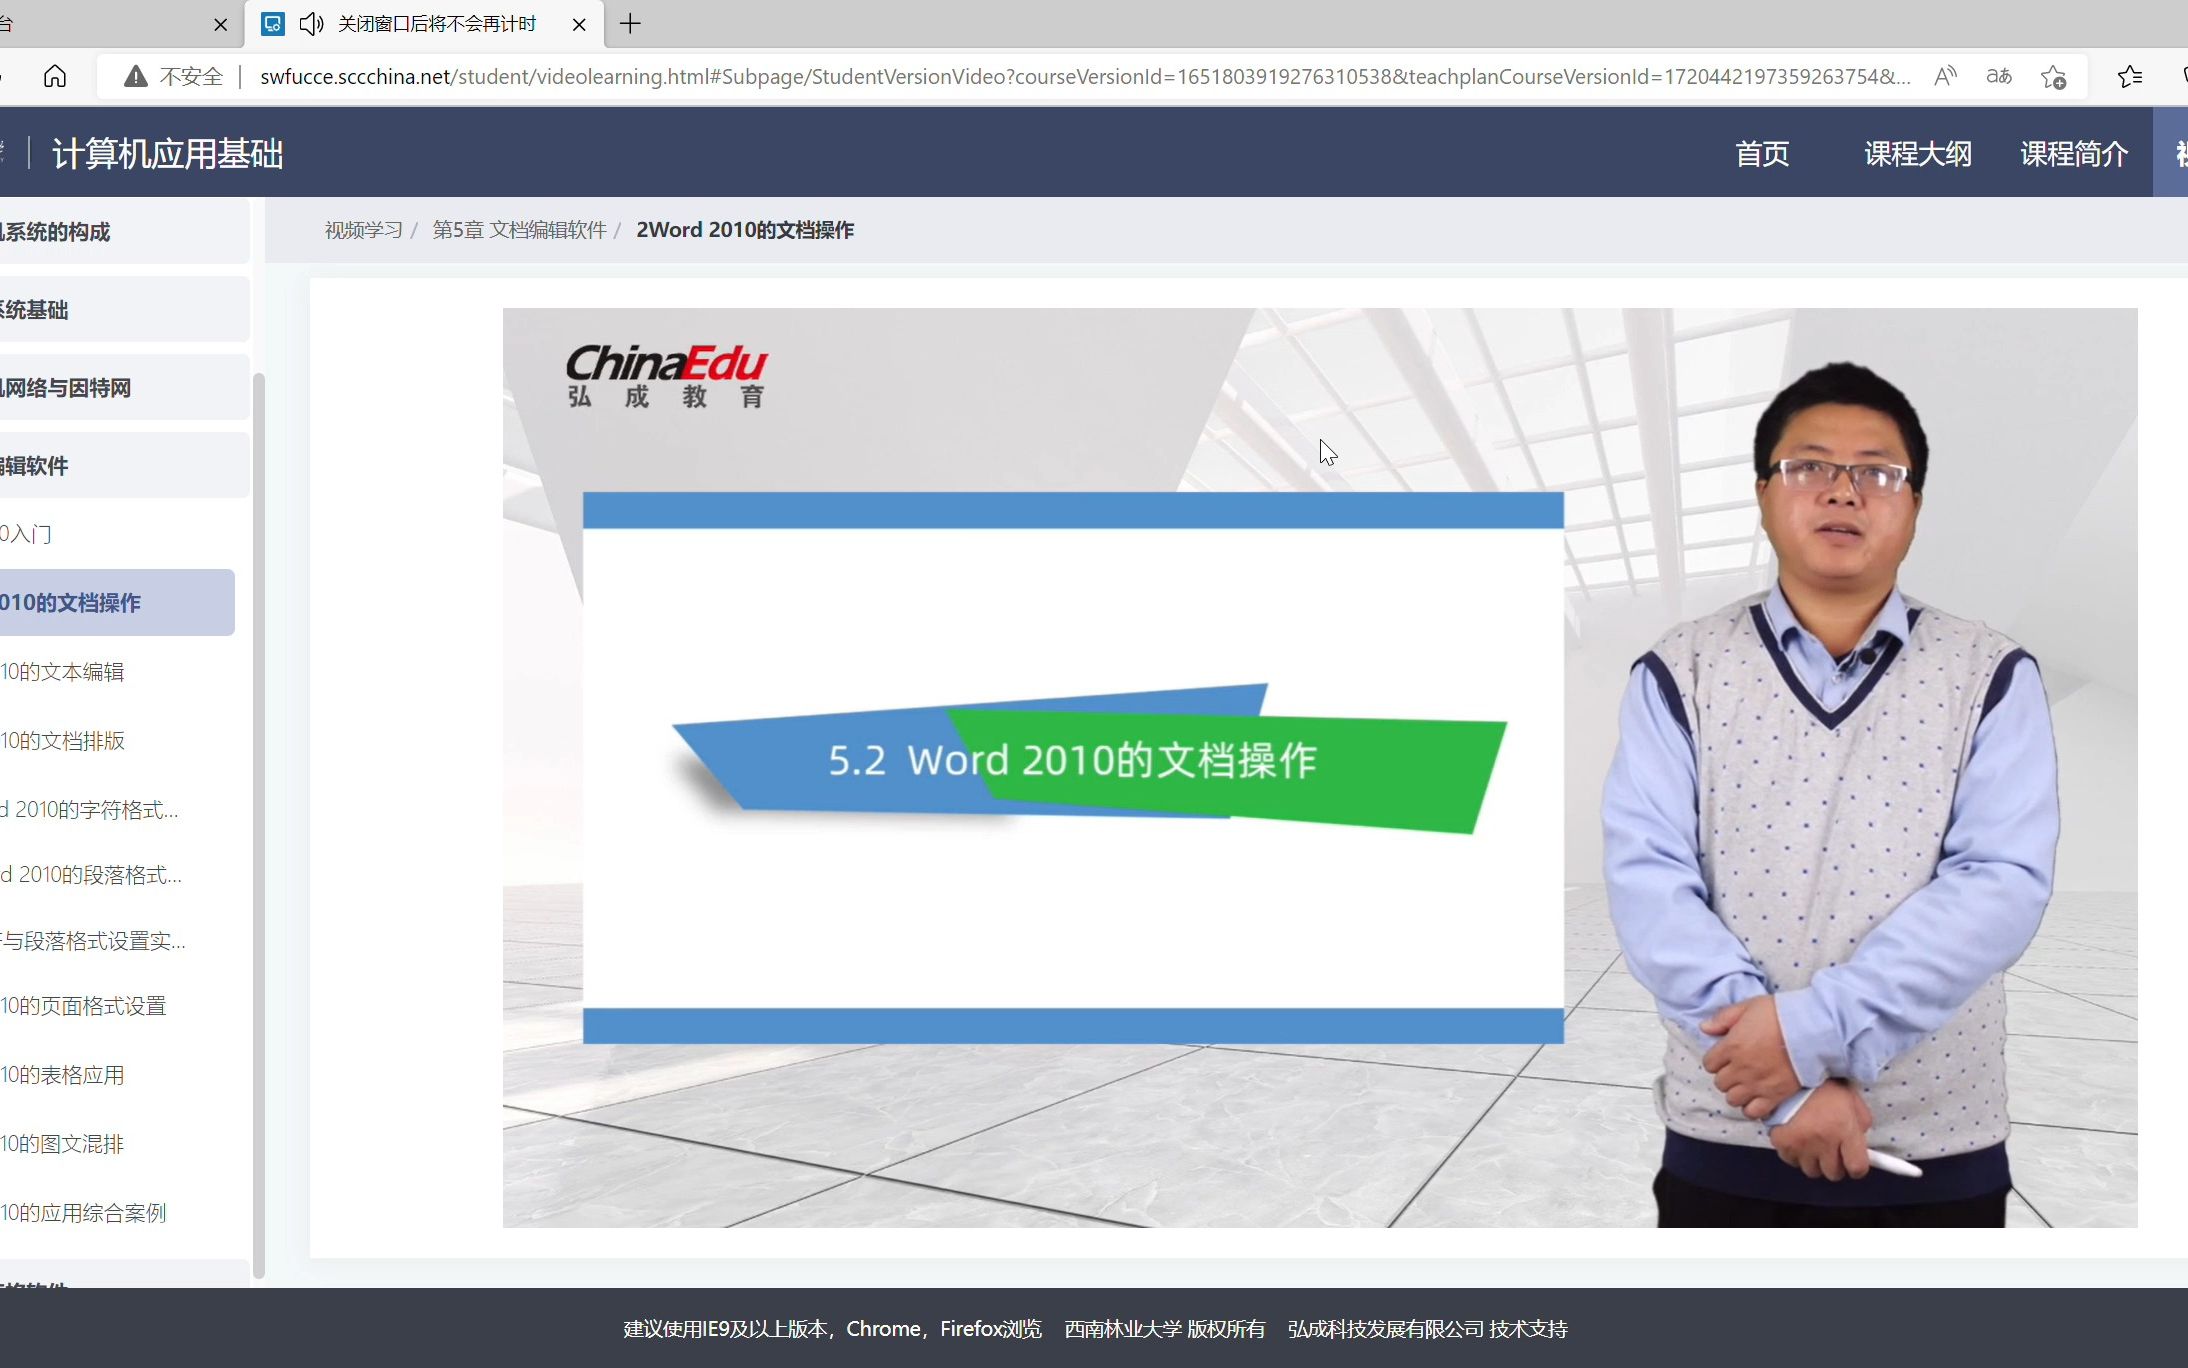
Task: Click the 西南林业大学 版权所有 footer text
Action: pyautogui.click(x=1165, y=1328)
